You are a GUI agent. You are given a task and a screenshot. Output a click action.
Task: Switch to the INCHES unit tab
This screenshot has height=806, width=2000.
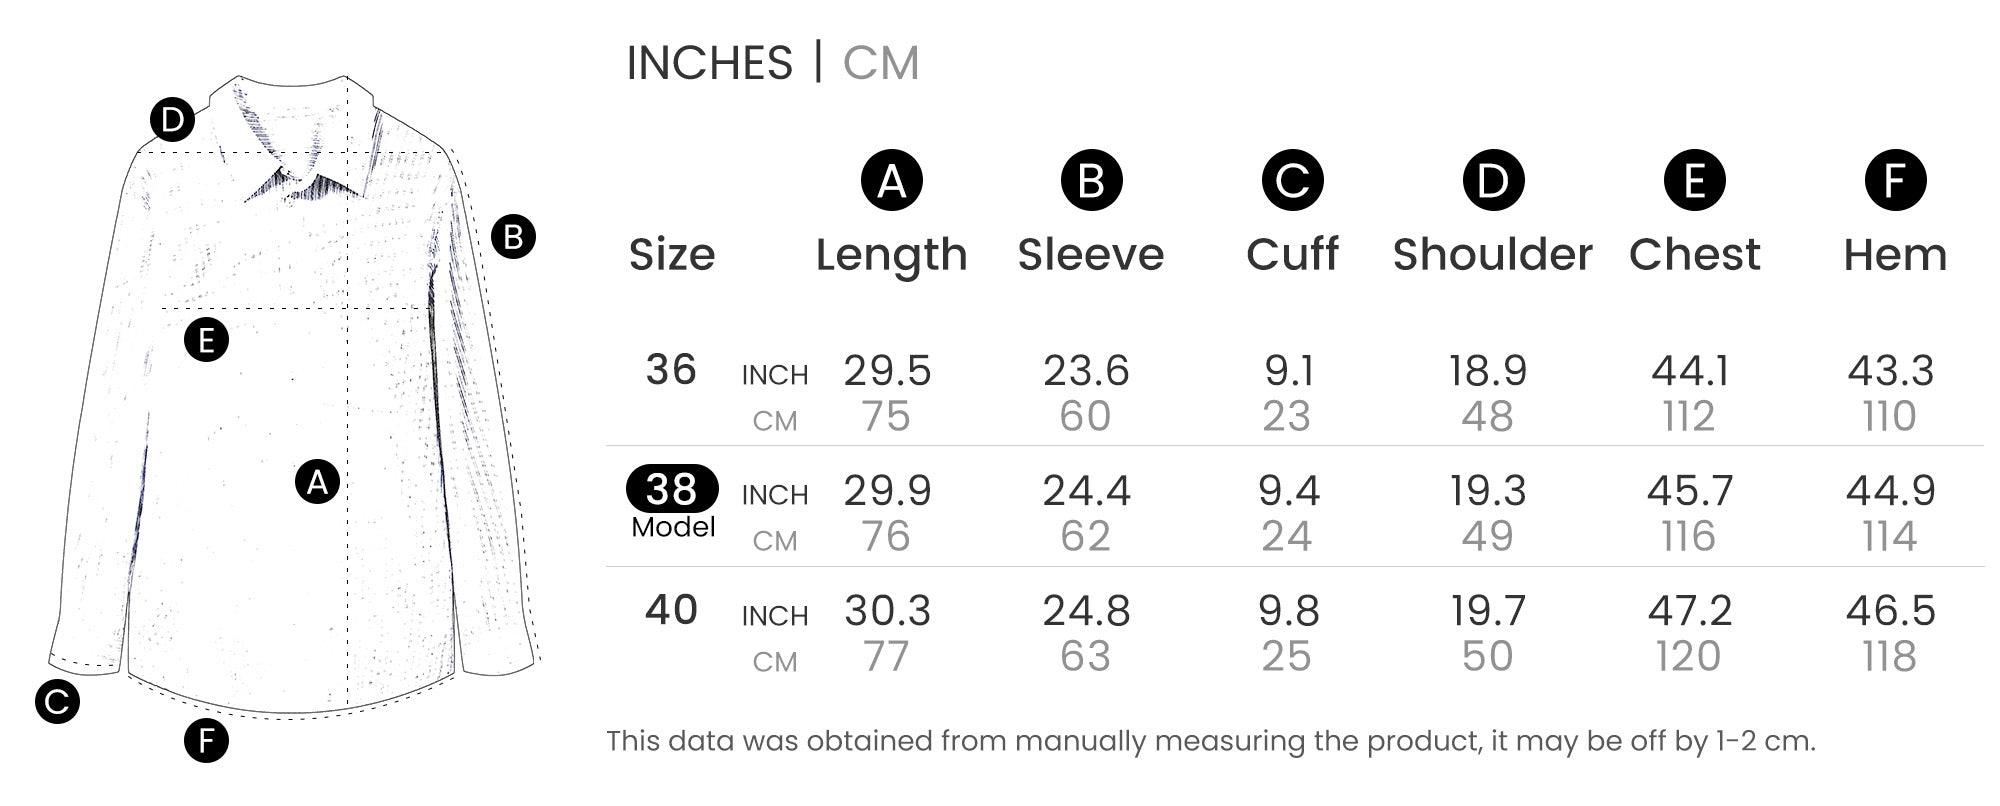[709, 63]
